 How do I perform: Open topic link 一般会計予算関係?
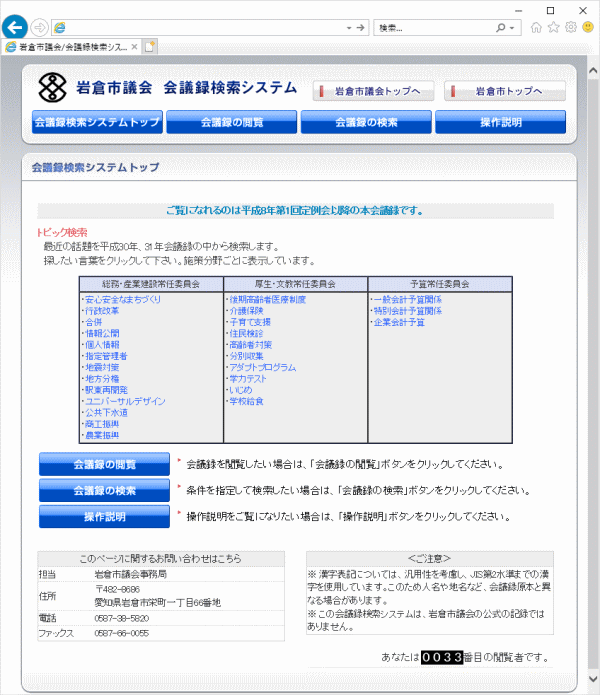click(x=408, y=299)
